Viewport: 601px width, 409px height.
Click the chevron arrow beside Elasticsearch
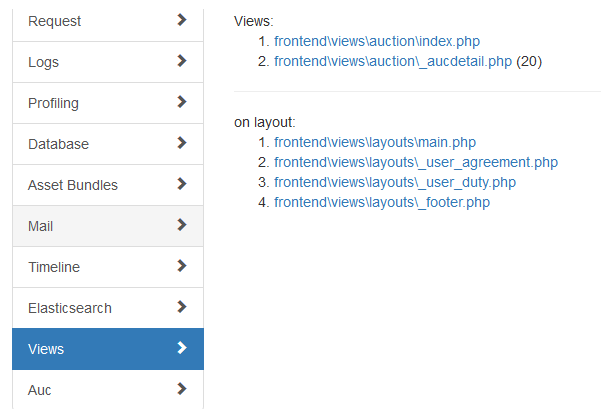[x=181, y=307]
